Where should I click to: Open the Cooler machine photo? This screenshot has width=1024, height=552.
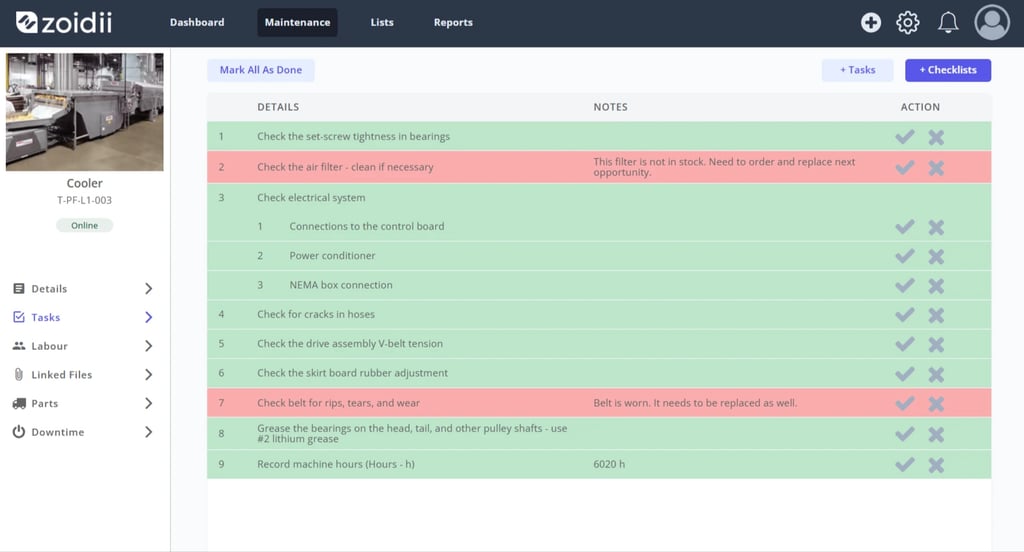85,112
